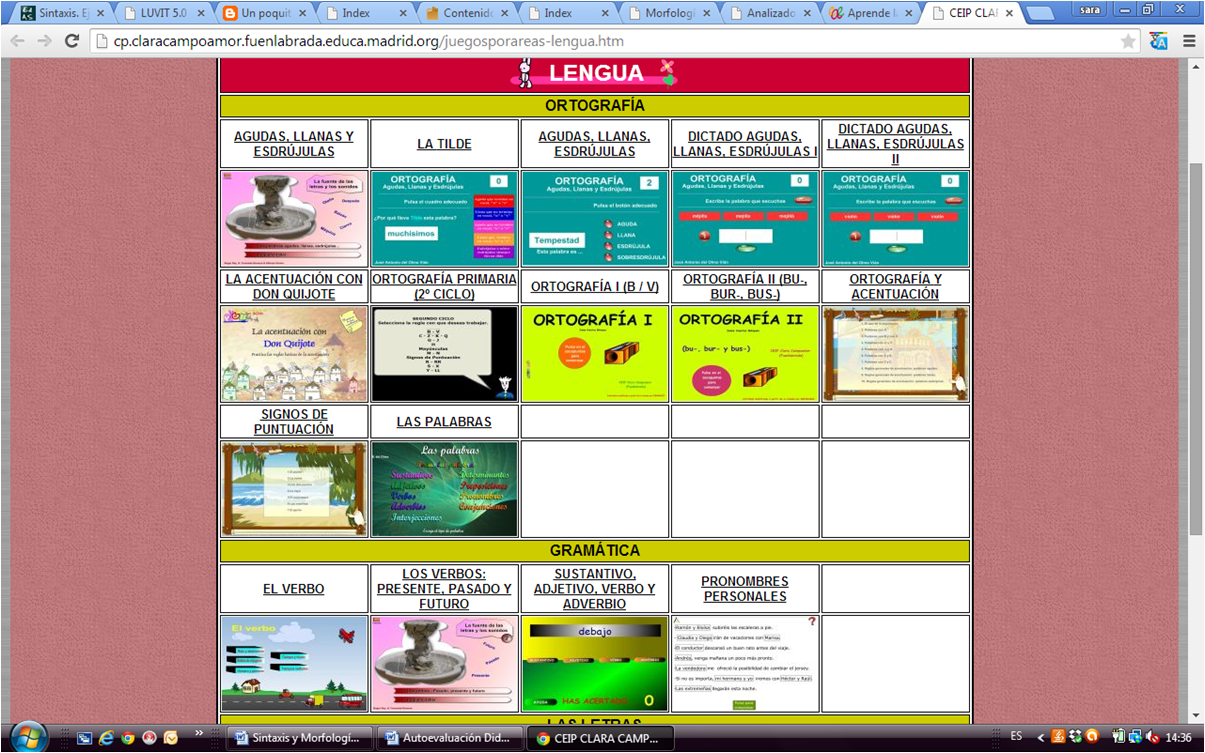Launch Internet Explorer from quick launch
Image resolution: width=1205 pixels, height=753 pixels.
click(x=106, y=738)
